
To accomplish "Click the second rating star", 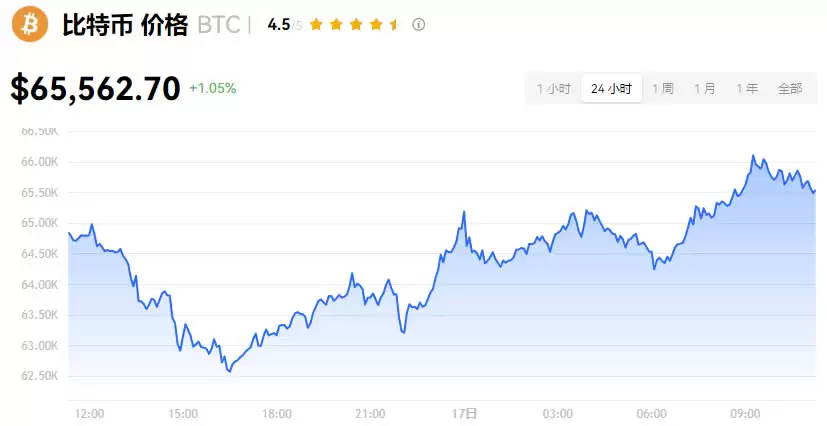I will pyautogui.click(x=335, y=25).
